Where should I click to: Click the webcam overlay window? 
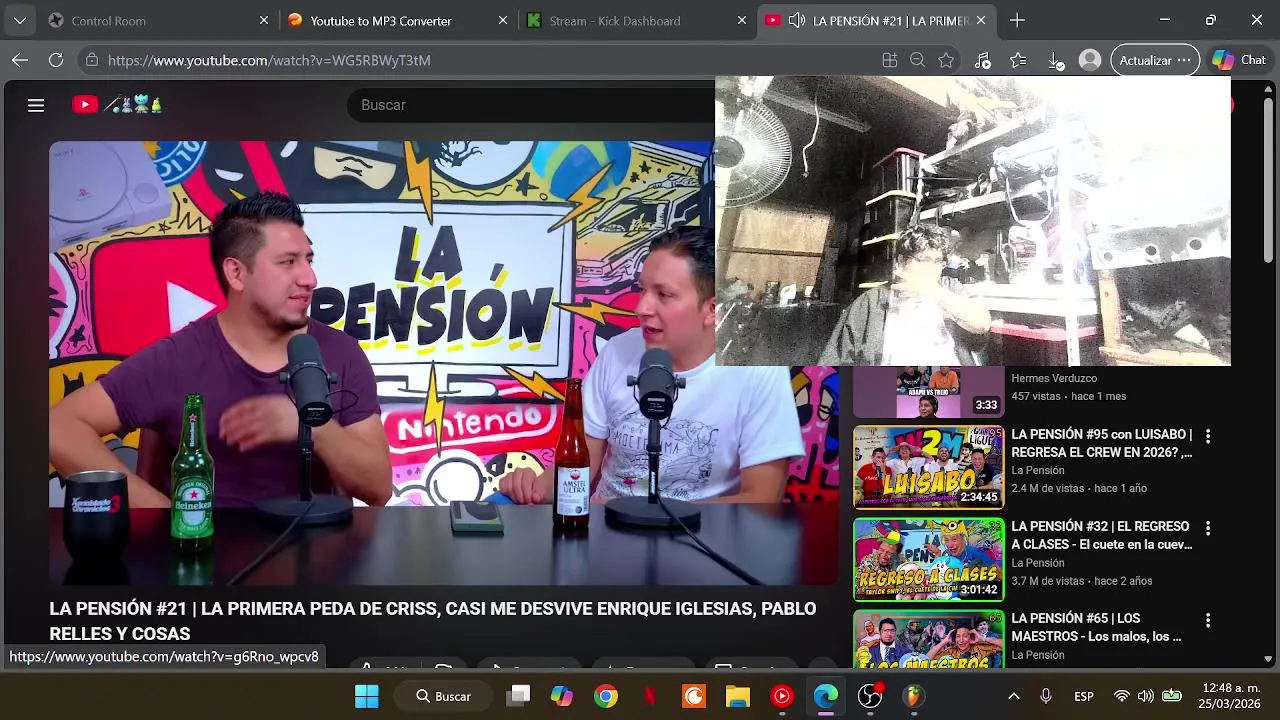tap(973, 221)
